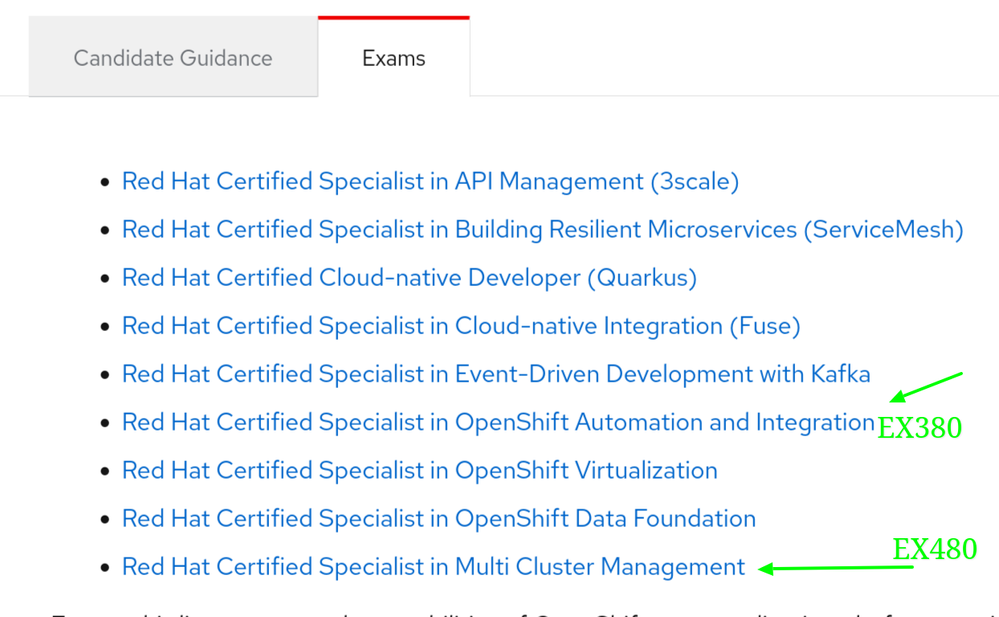Click the bullet before the API Management item
999x617 pixels.
point(105,183)
